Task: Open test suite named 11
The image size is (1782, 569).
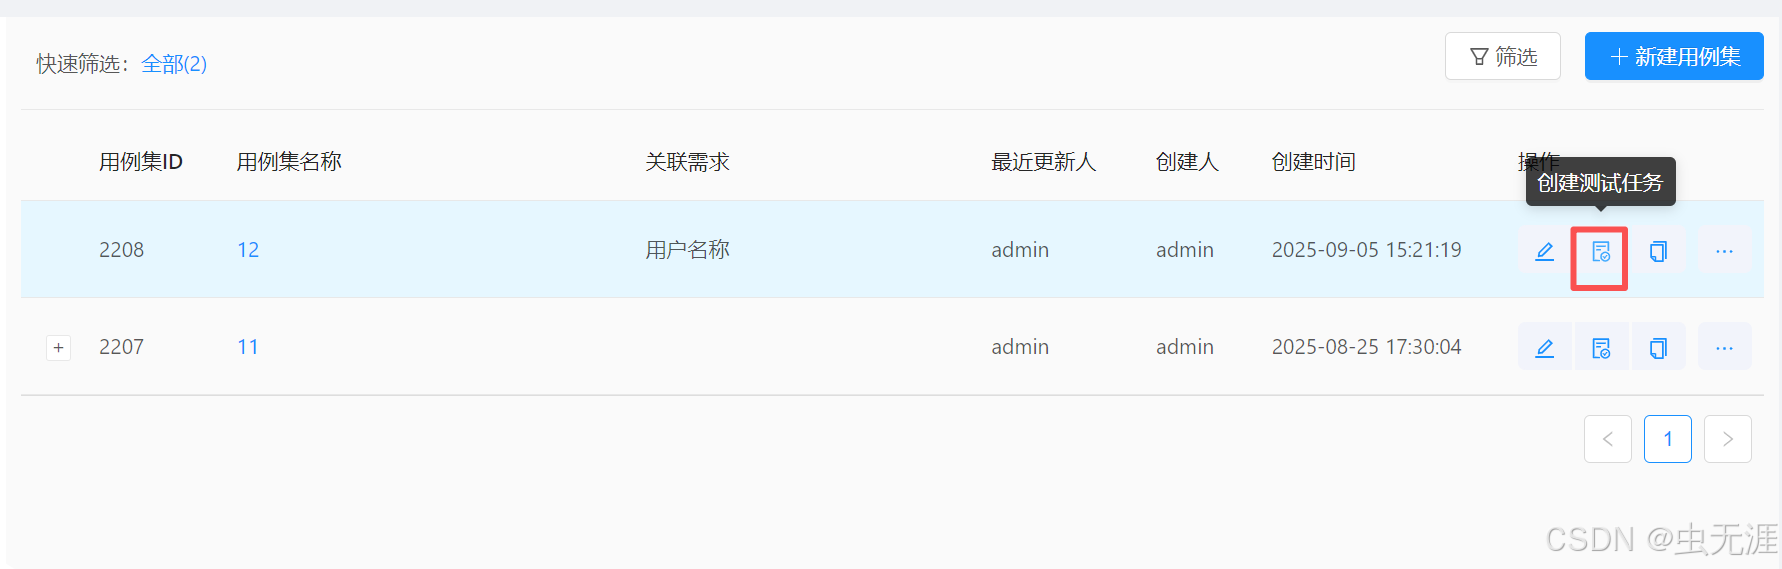Action: coord(248,347)
